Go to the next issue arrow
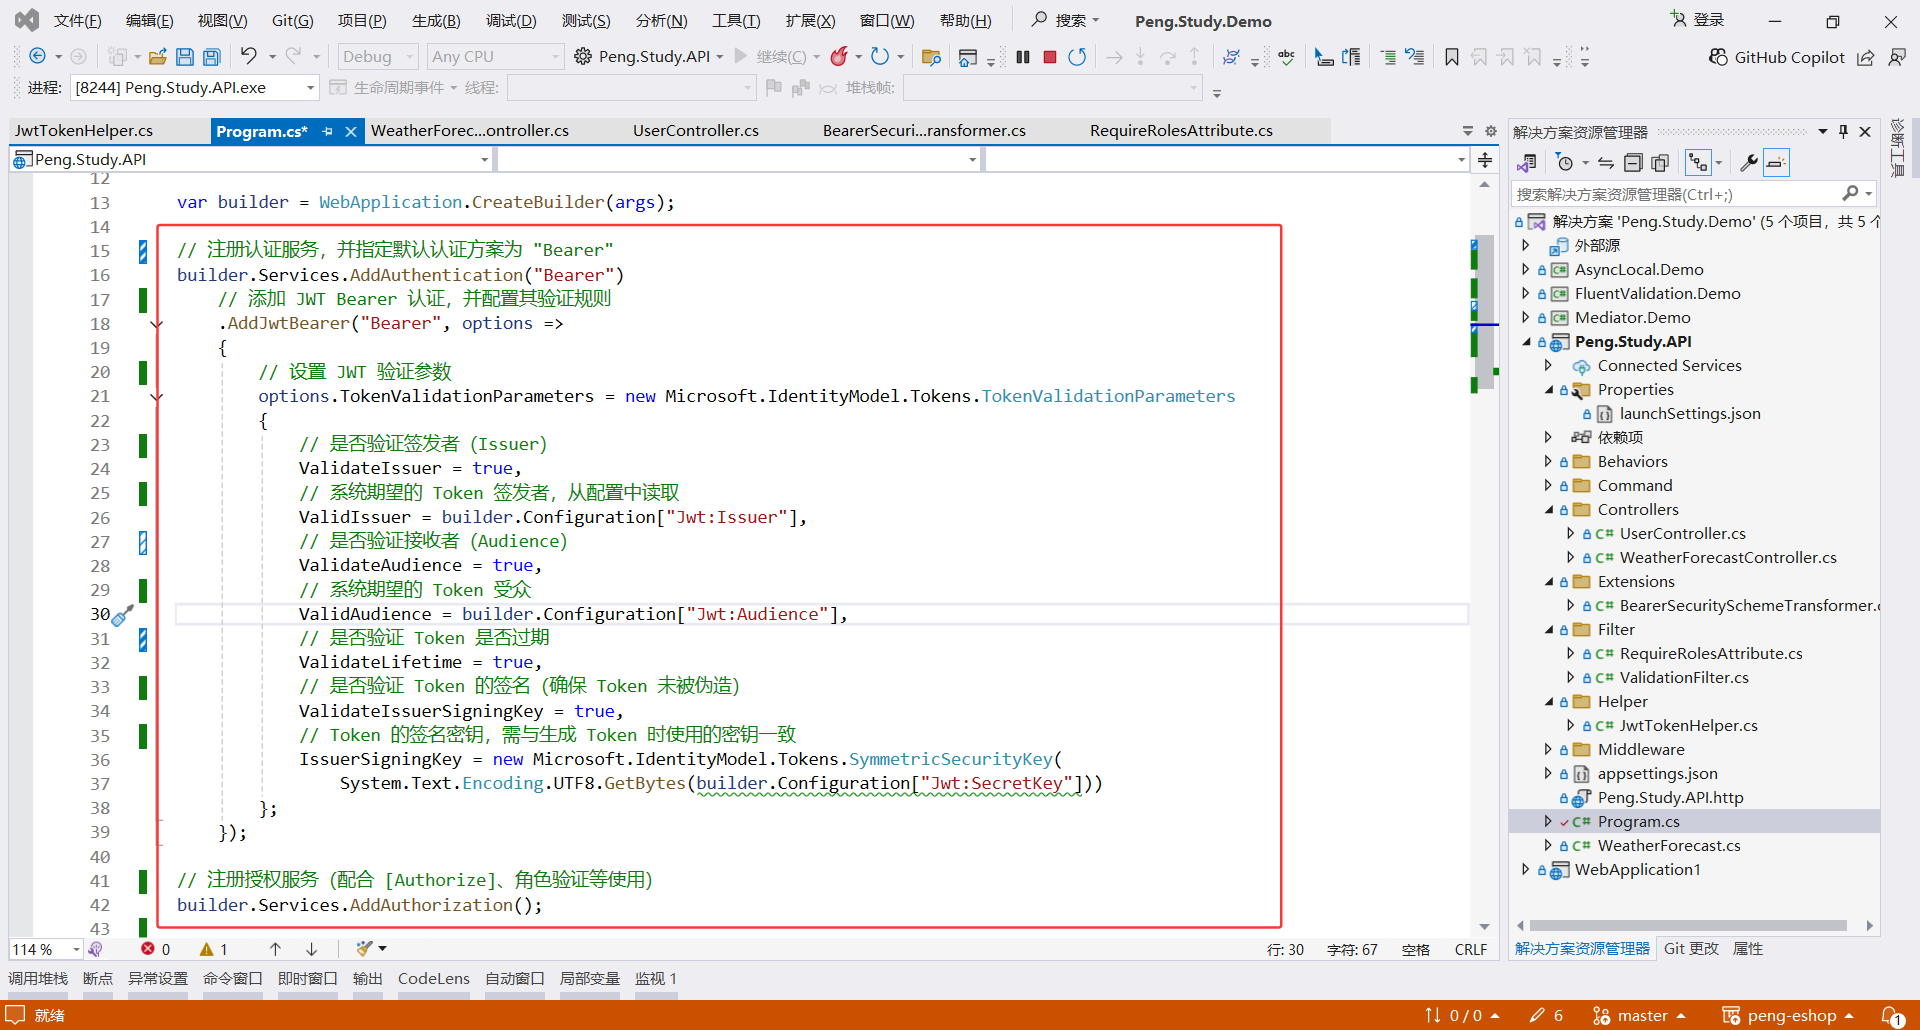Image resolution: width=1920 pixels, height=1030 pixels. coord(312,949)
